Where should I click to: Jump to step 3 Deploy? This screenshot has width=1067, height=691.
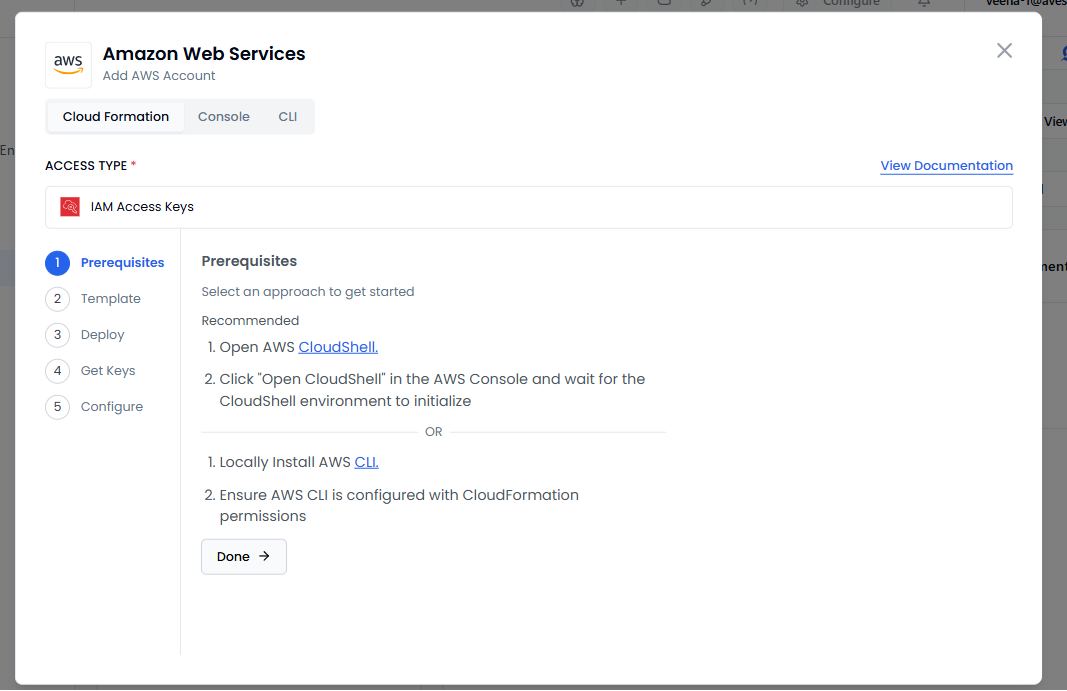(102, 335)
